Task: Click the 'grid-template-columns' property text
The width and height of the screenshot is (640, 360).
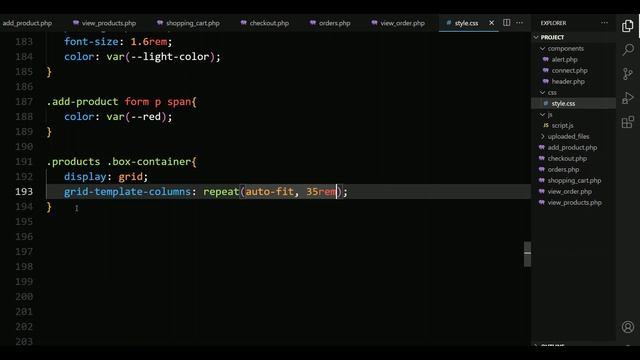Action: (127, 191)
